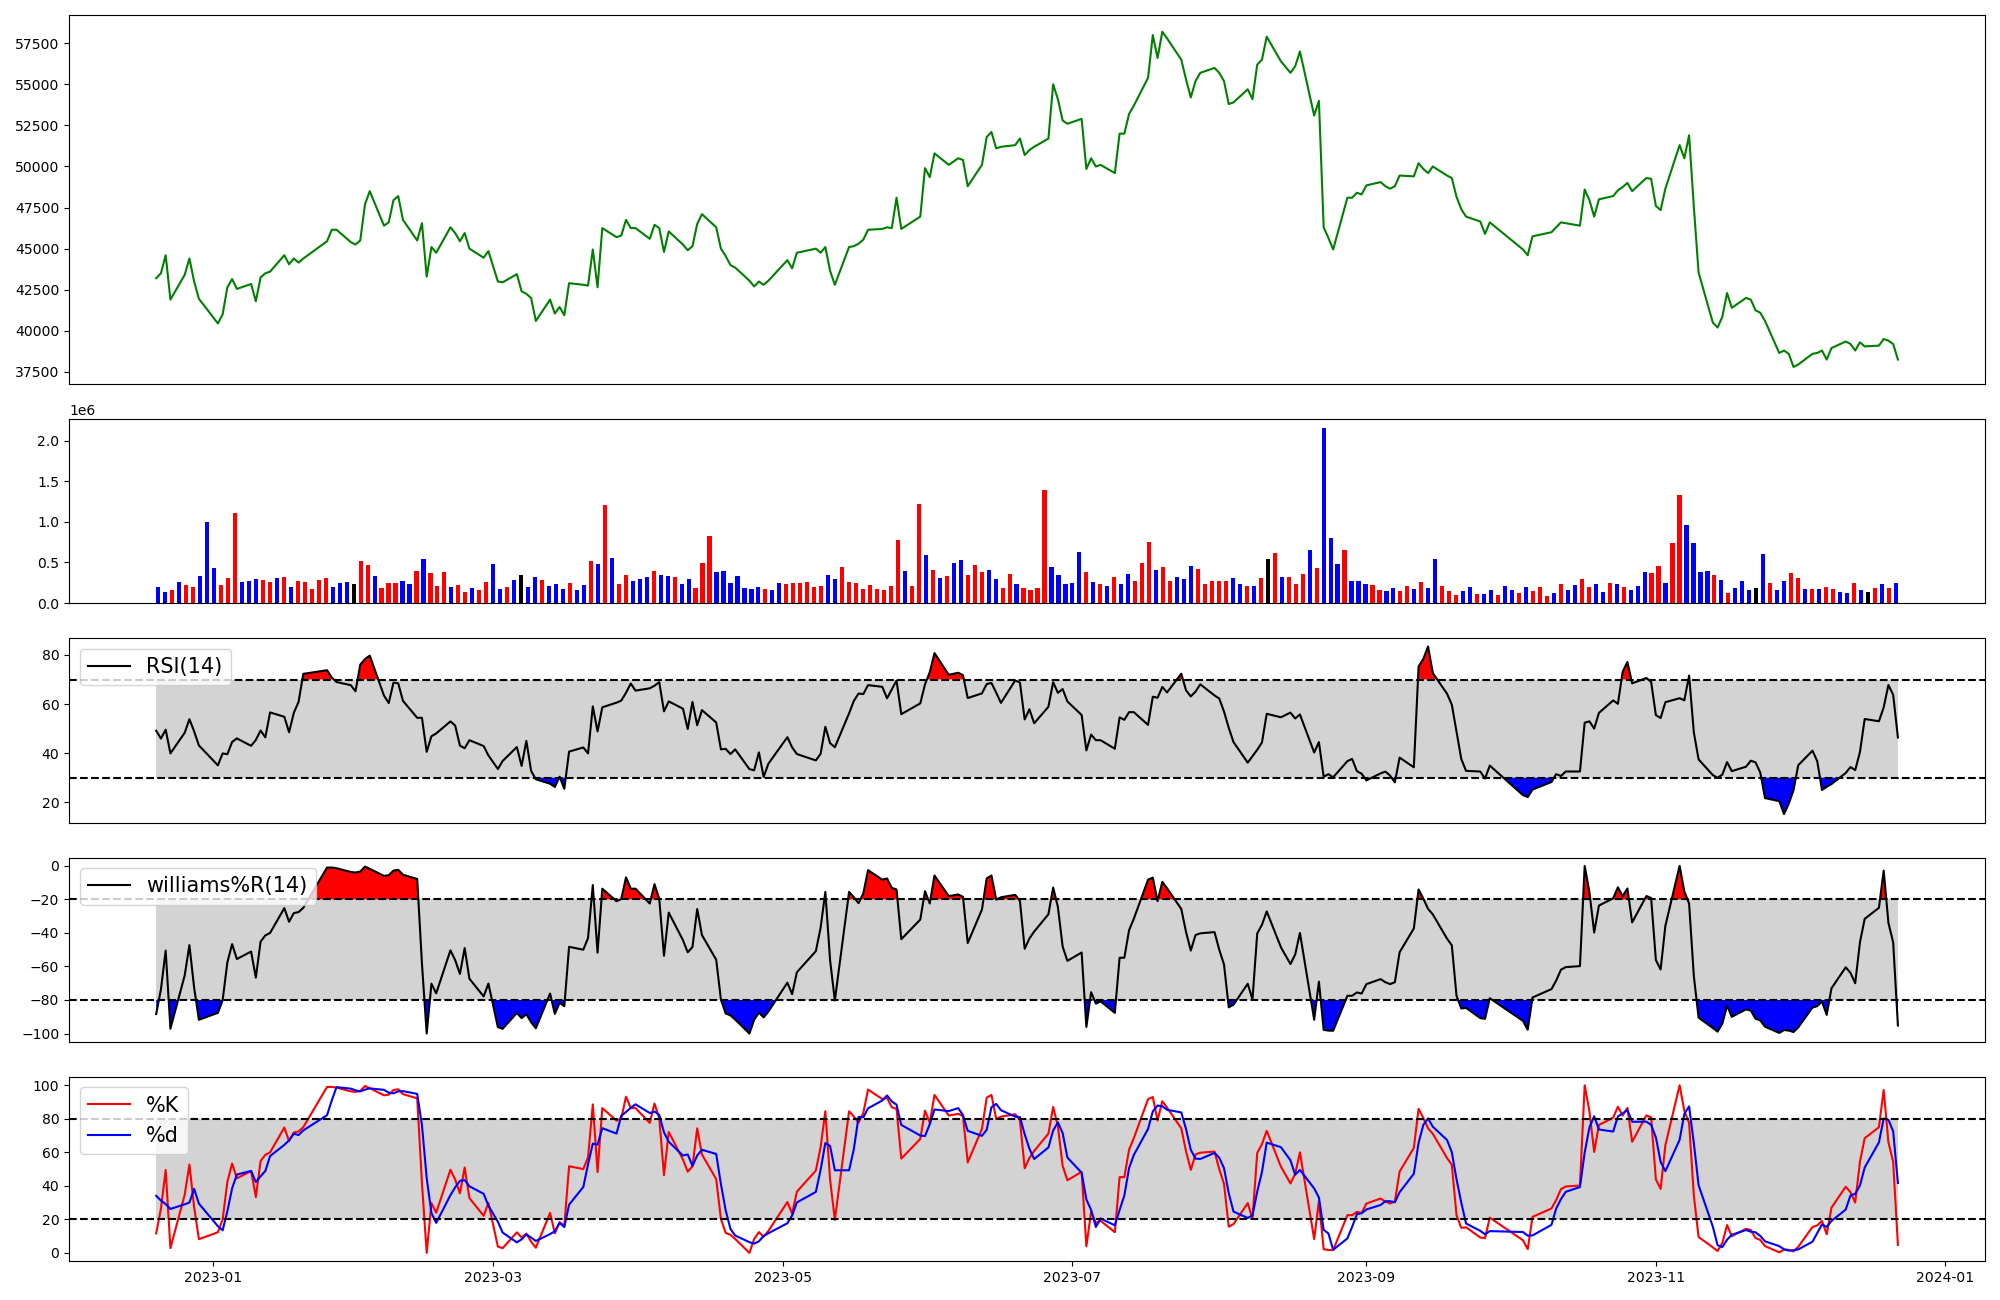Image resolution: width=2000 pixels, height=1300 pixels.
Task: Click the 2023-11 x-axis tick label
Action: click(x=1656, y=1277)
